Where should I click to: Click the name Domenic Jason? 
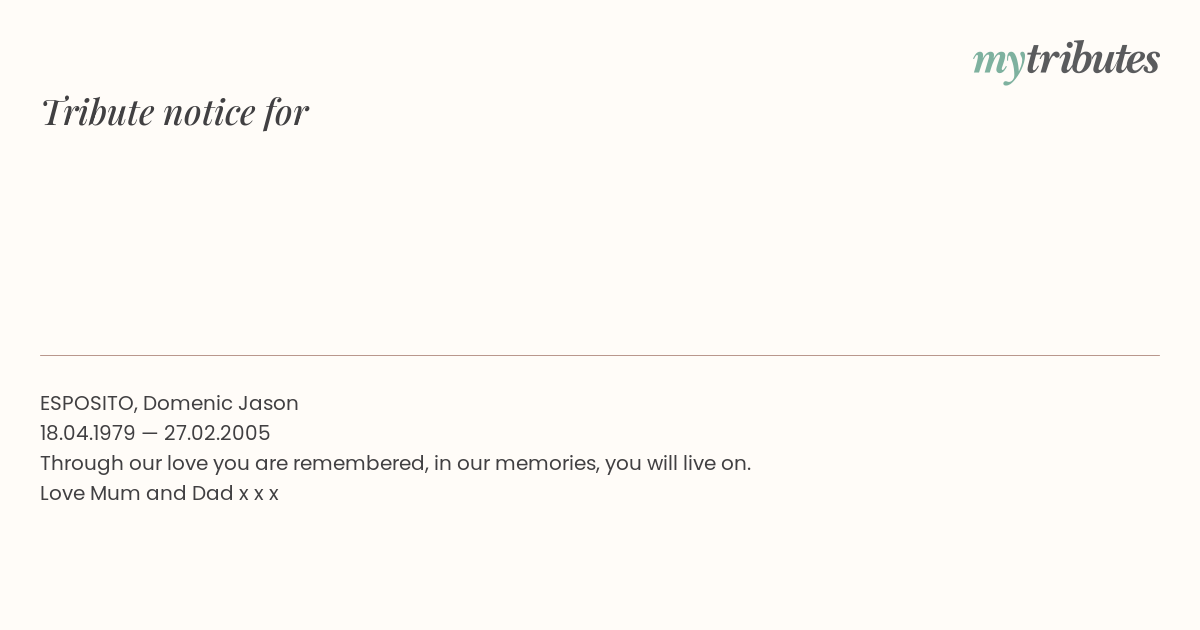[x=221, y=403]
